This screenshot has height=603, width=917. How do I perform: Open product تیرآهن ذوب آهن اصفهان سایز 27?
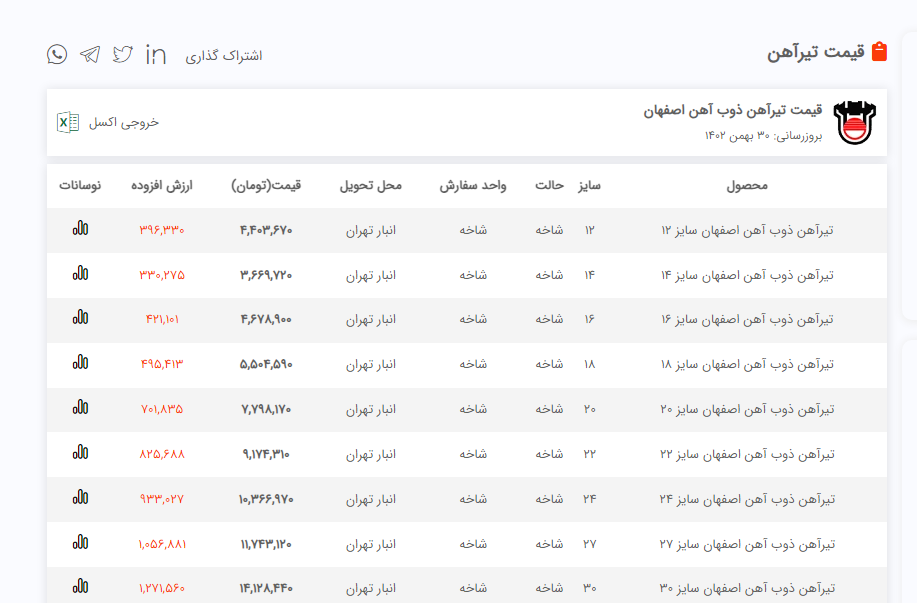click(x=747, y=544)
